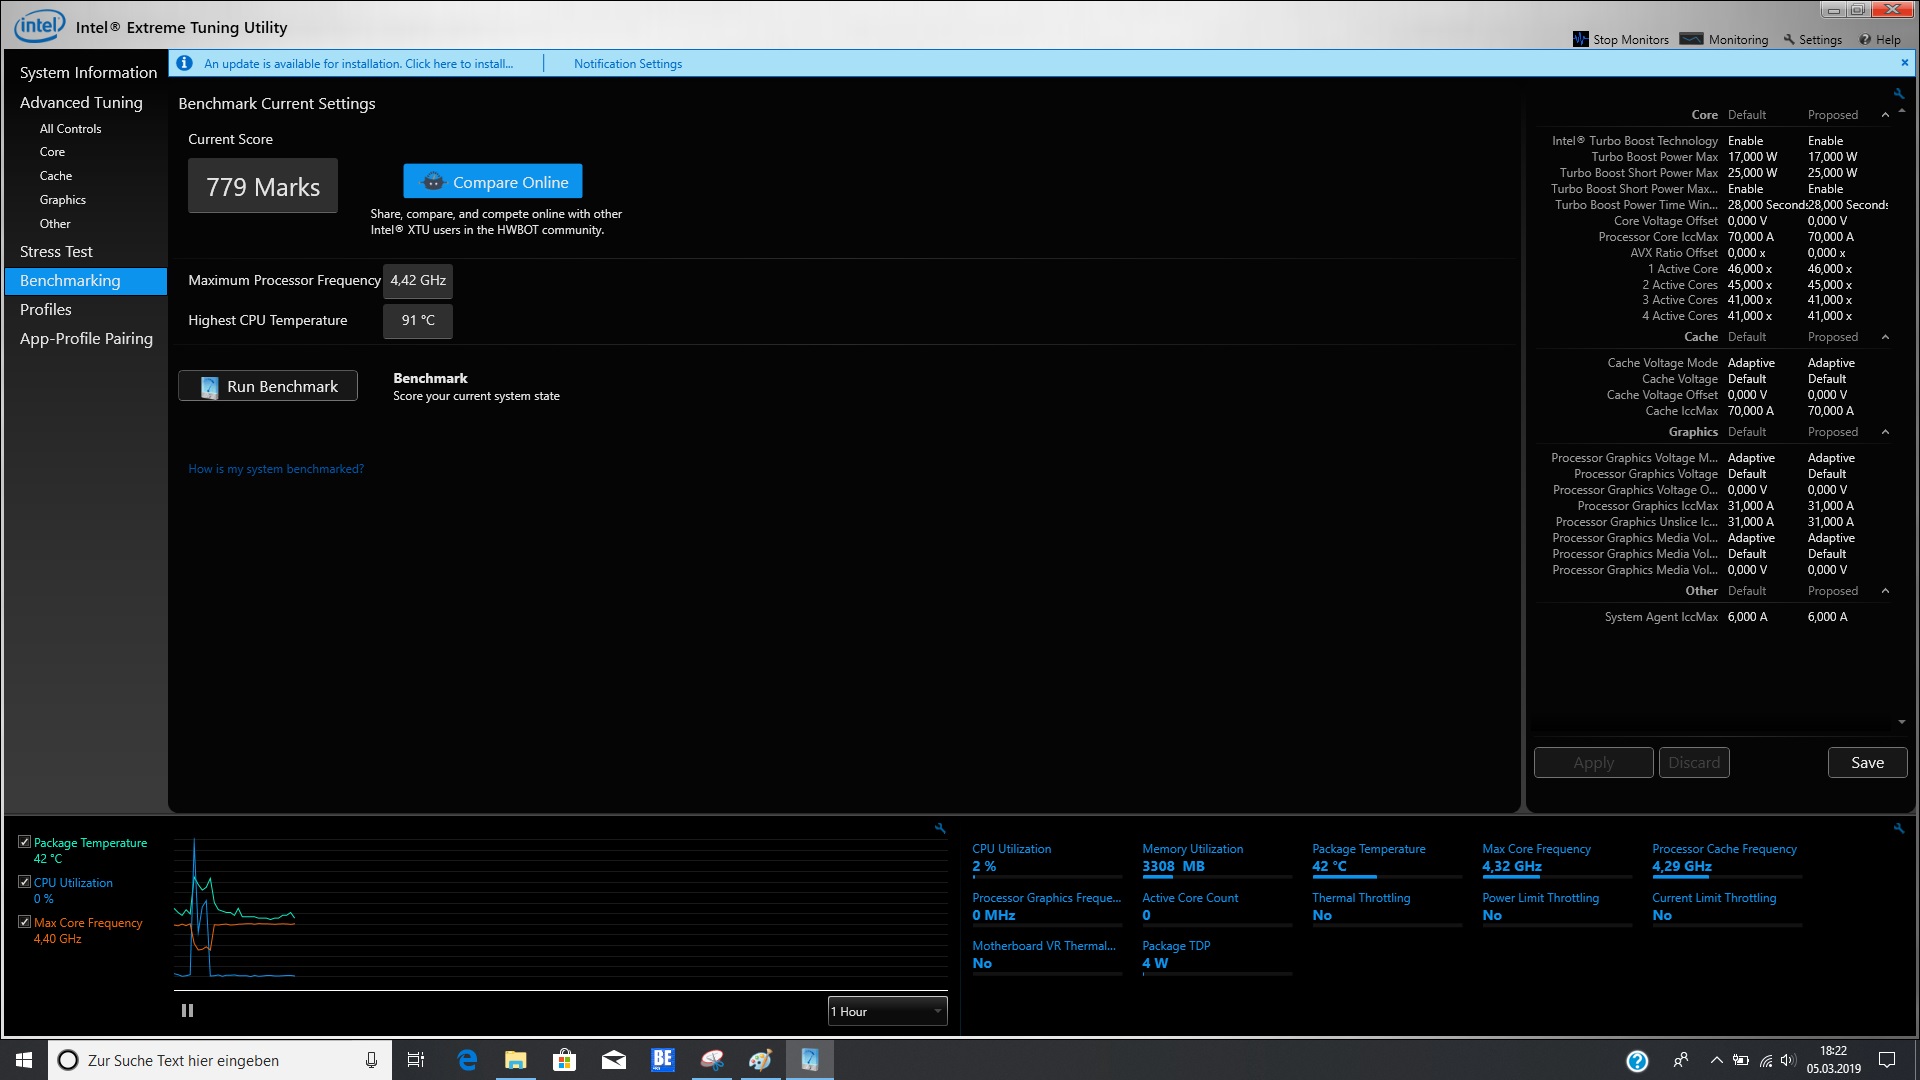Open the 1 Hour time range dropdown

coord(887,1011)
